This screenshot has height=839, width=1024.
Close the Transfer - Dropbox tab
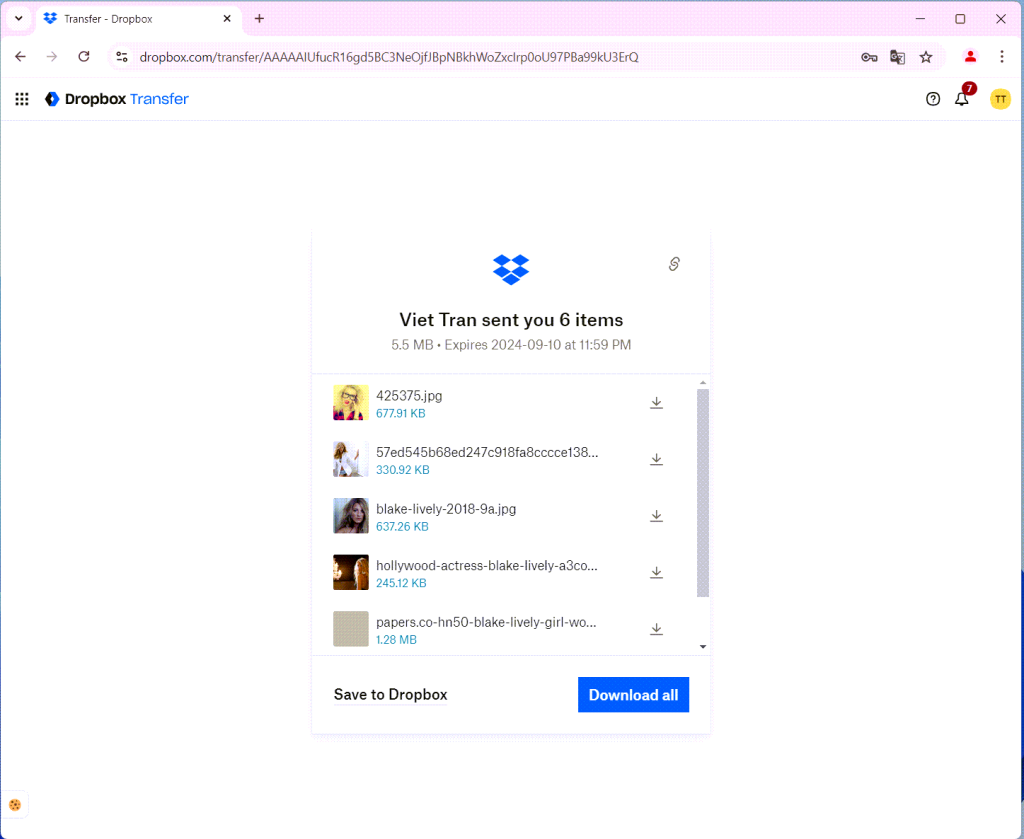tap(227, 18)
